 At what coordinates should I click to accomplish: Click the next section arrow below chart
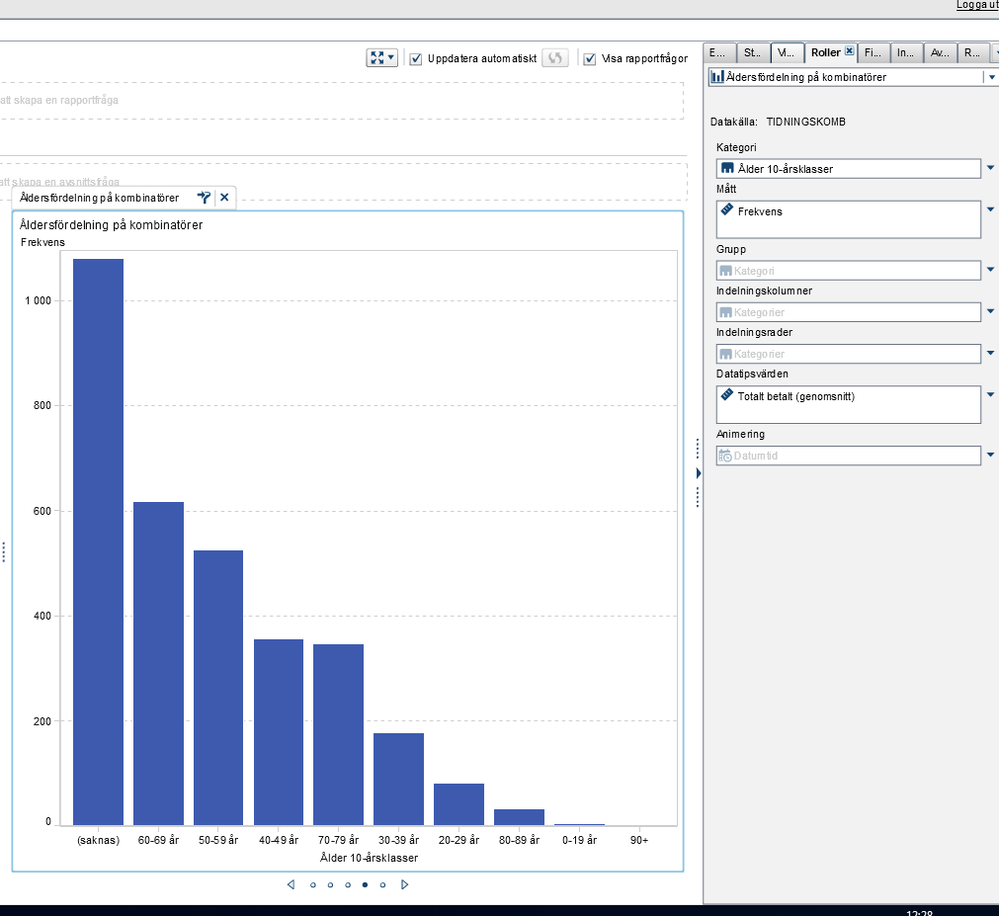click(x=405, y=884)
